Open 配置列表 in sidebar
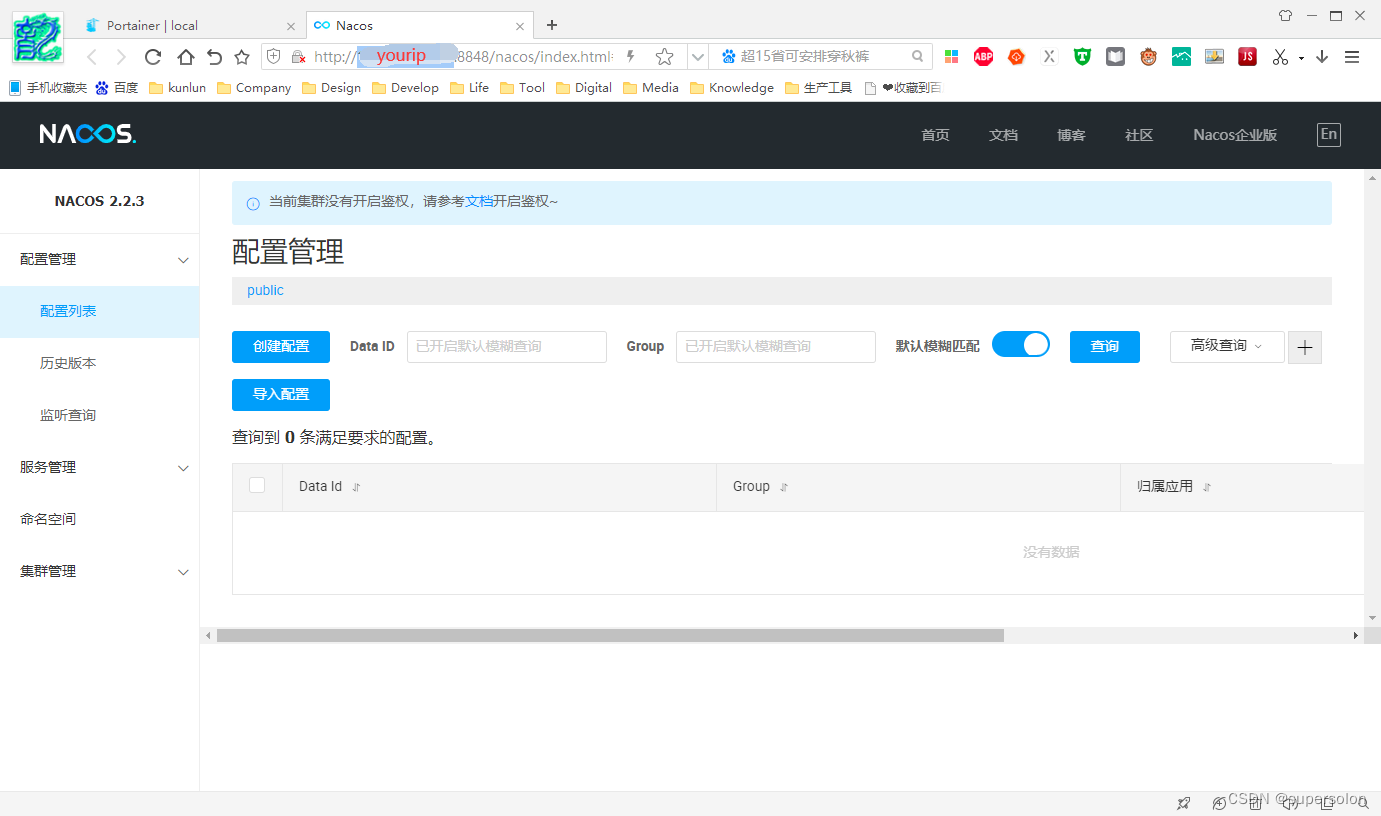Image resolution: width=1381 pixels, height=816 pixels. click(100, 311)
